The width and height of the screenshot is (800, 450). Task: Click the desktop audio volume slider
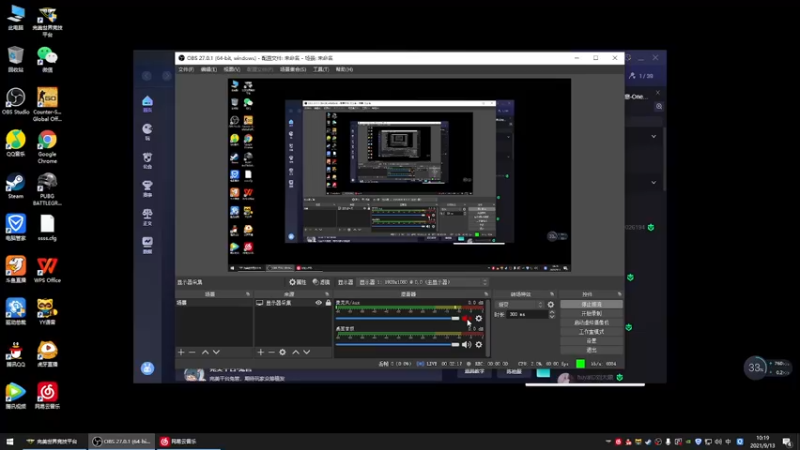tap(397, 344)
